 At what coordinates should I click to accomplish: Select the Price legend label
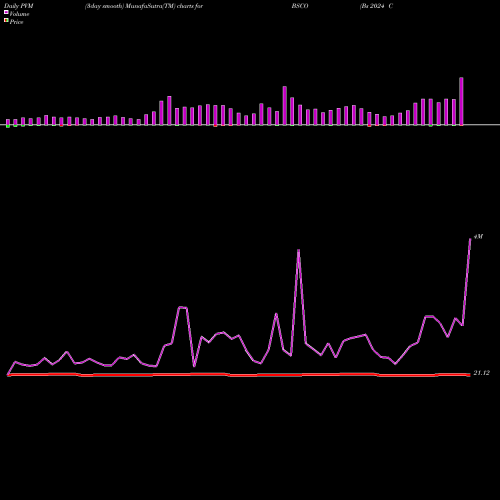16,22
